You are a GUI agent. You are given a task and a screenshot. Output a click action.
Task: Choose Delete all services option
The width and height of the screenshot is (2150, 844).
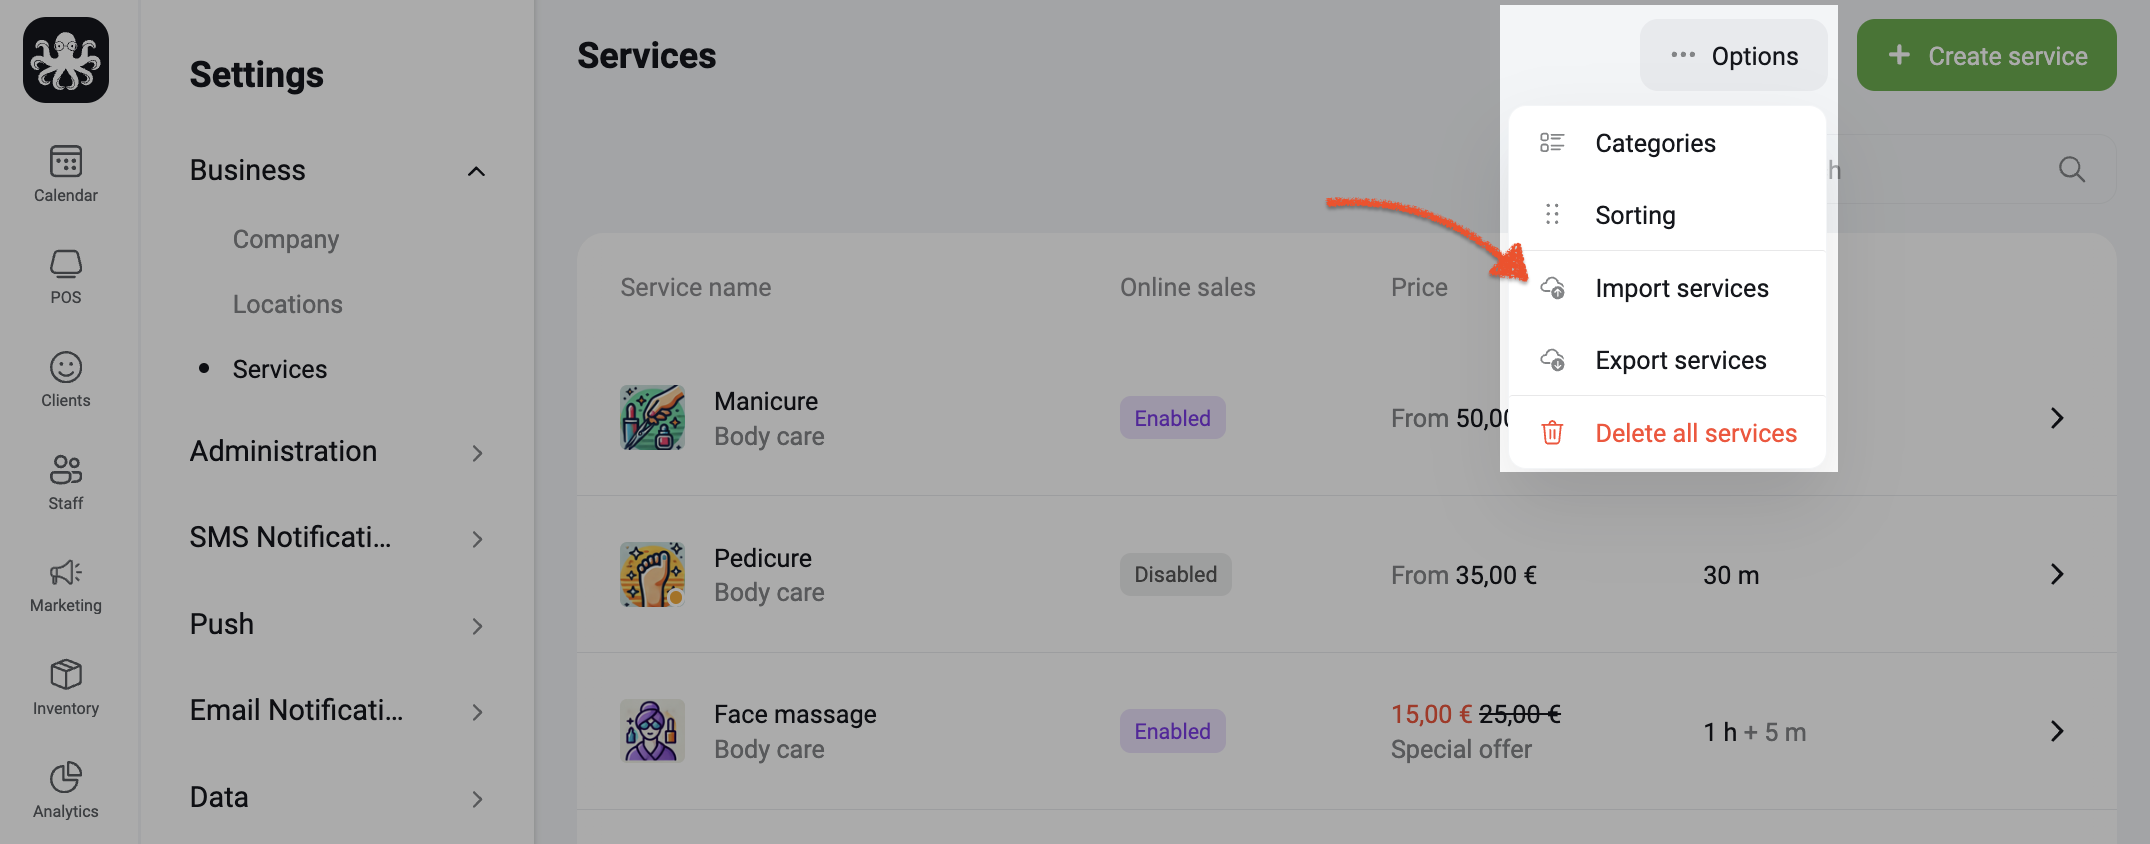[1667, 433]
